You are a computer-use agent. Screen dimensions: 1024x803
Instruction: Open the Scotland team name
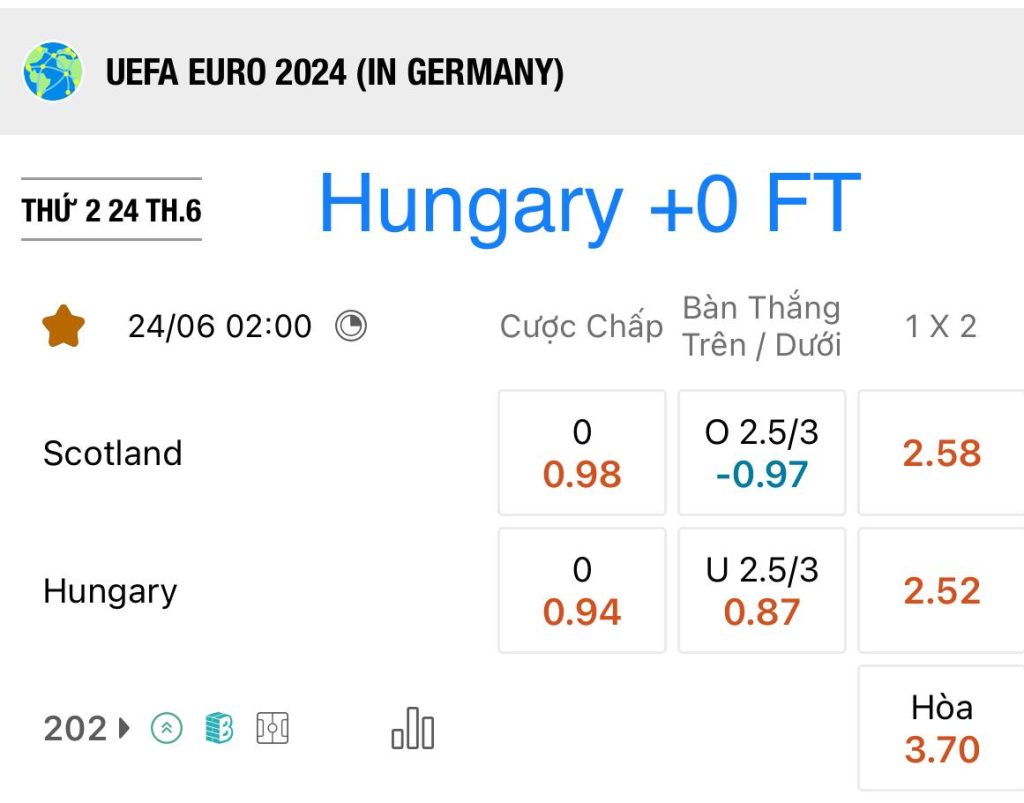112,452
